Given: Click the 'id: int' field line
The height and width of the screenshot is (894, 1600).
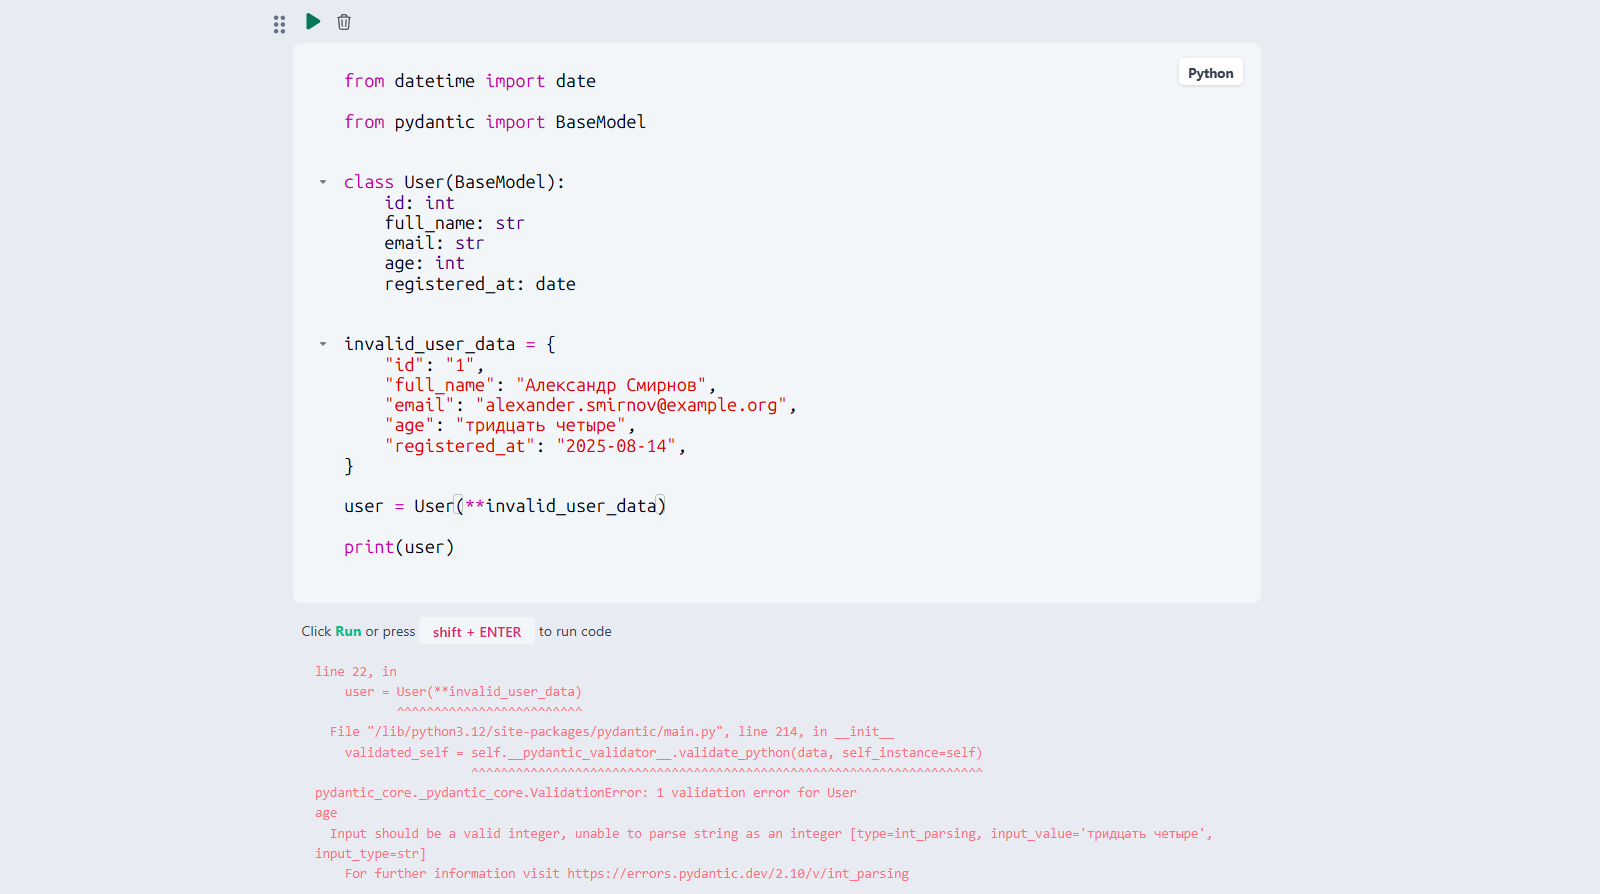Looking at the screenshot, I should pos(419,203).
